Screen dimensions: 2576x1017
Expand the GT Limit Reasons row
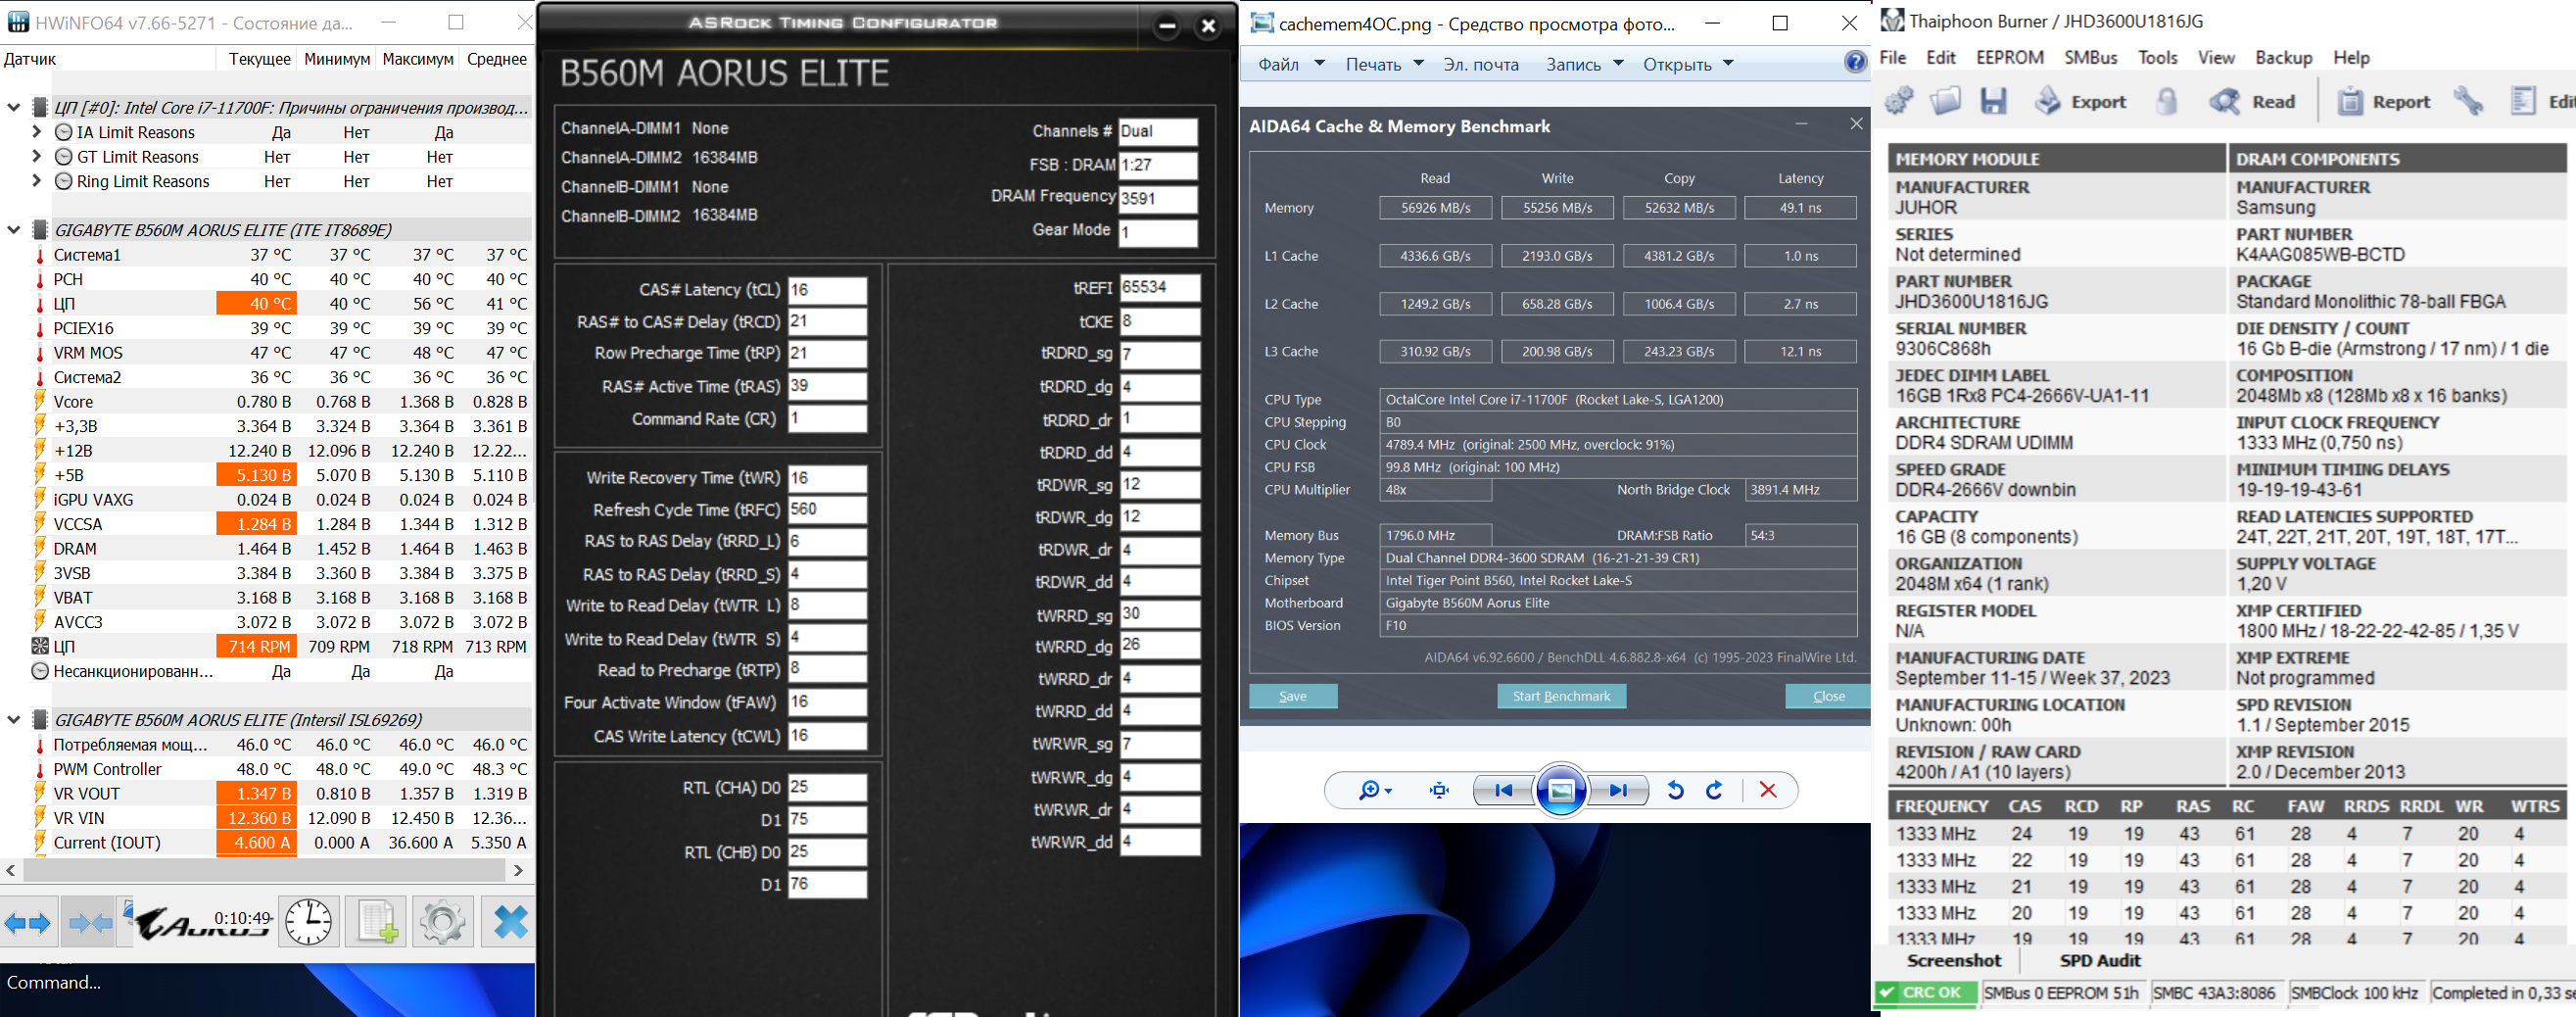pos(37,156)
